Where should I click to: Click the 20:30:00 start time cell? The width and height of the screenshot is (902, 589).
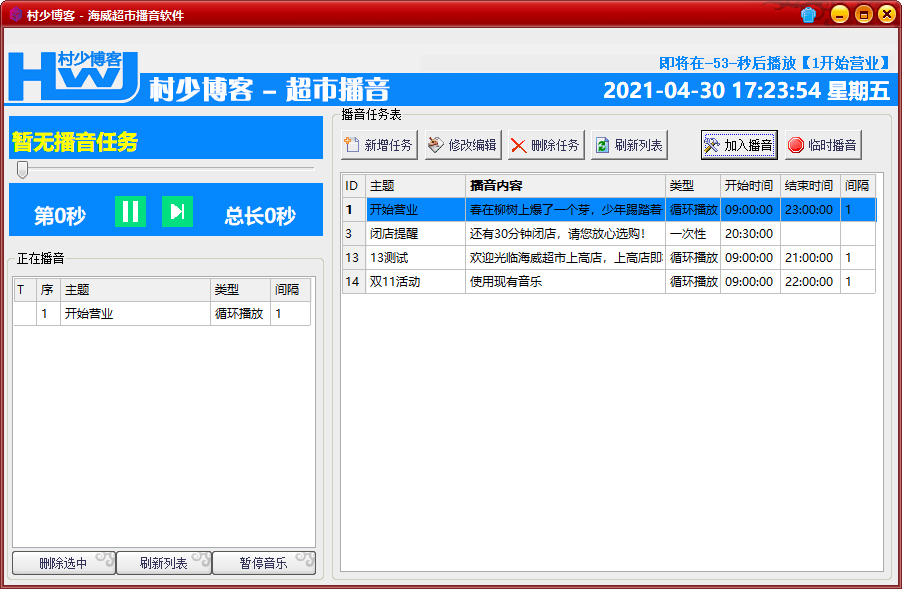tap(750, 234)
